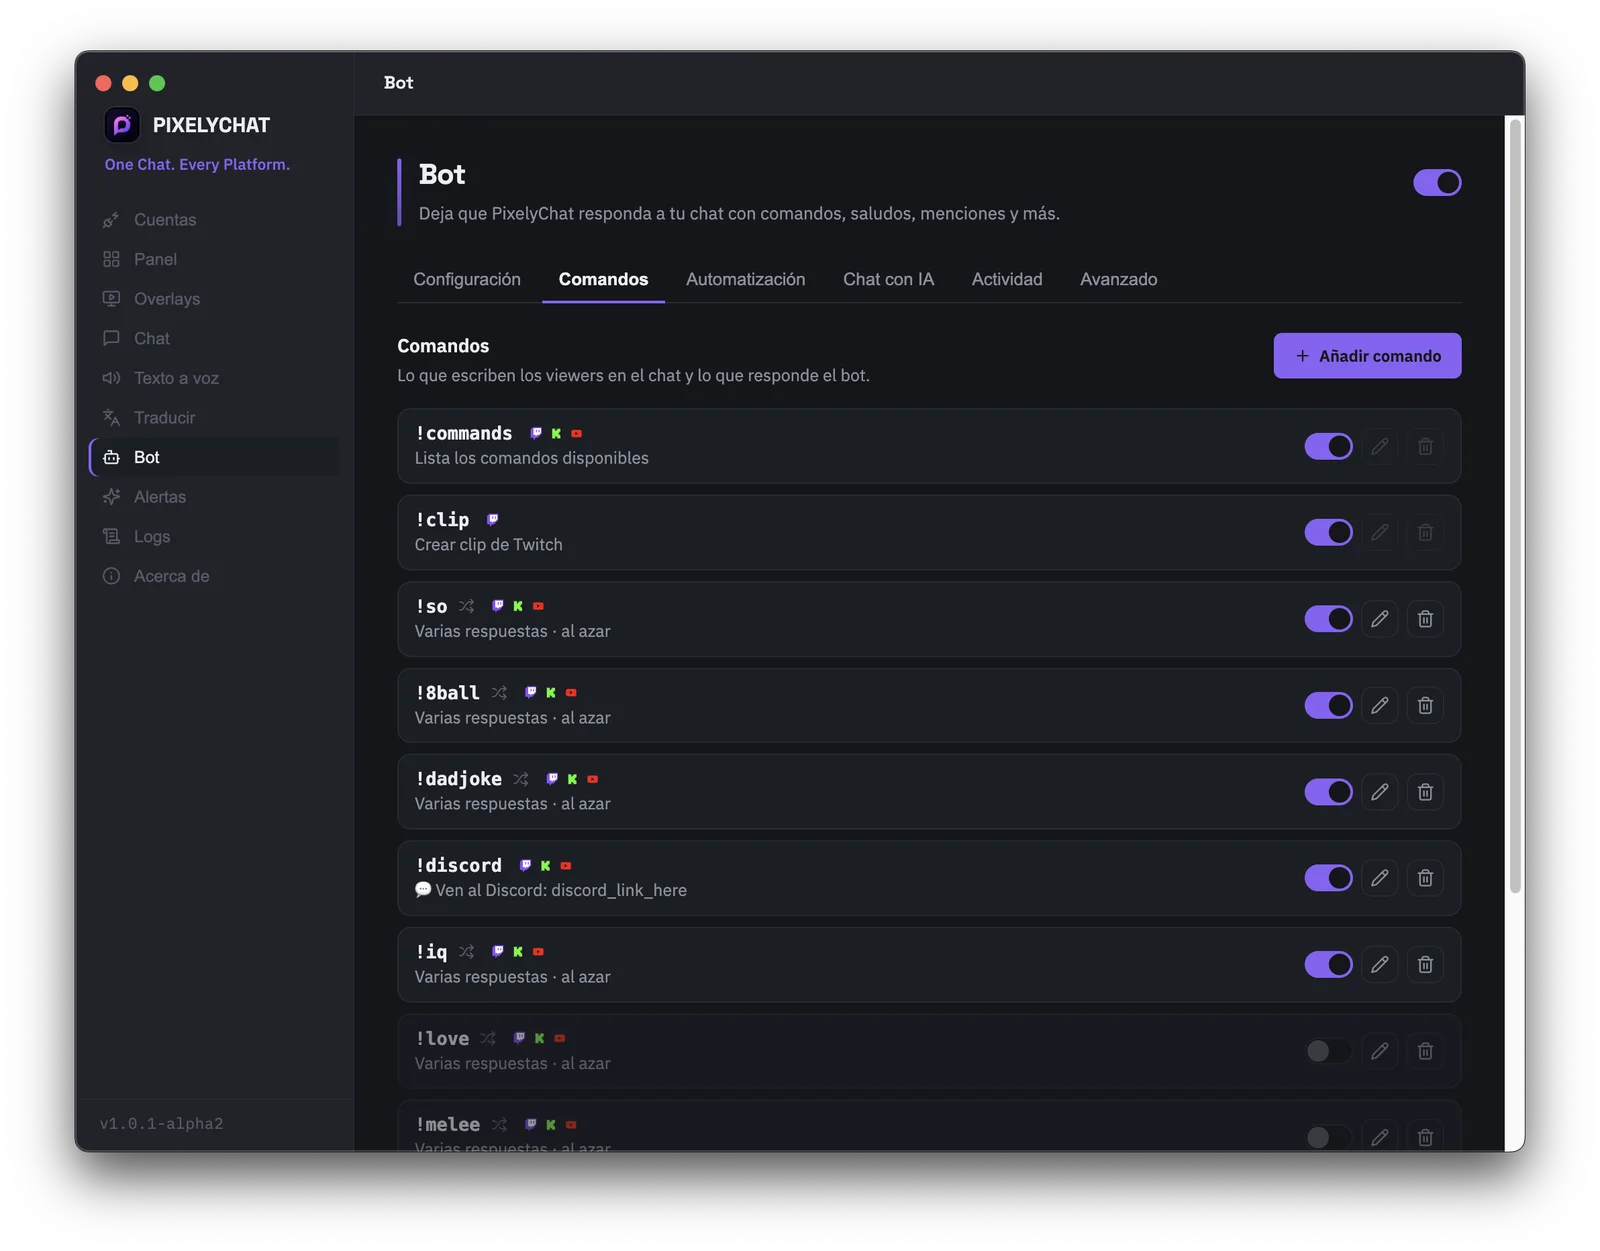This screenshot has width=1600, height=1251.
Task: Delete the !discord command
Action: (1425, 878)
